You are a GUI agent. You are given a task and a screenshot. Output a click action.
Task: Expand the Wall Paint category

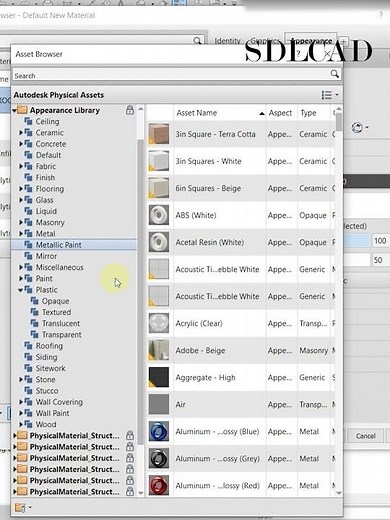click(x=21, y=413)
